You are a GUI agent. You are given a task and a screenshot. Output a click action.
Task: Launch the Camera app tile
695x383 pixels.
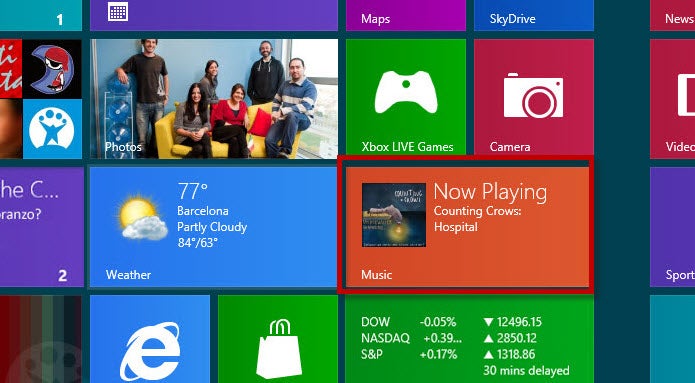point(534,98)
